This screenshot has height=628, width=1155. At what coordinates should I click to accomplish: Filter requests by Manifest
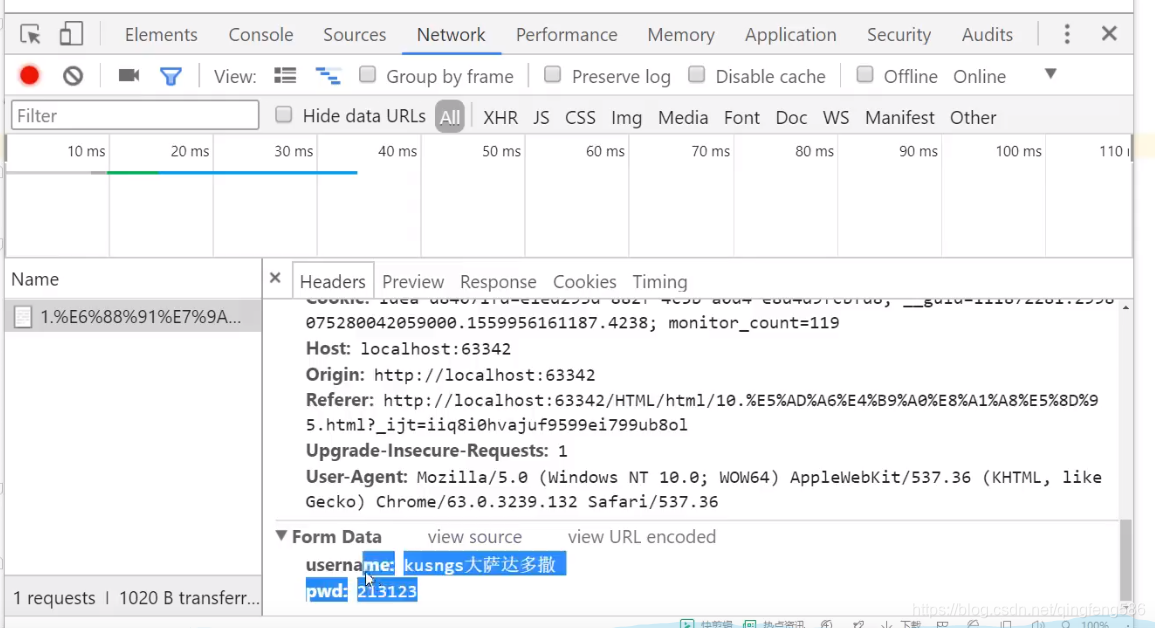pos(899,117)
